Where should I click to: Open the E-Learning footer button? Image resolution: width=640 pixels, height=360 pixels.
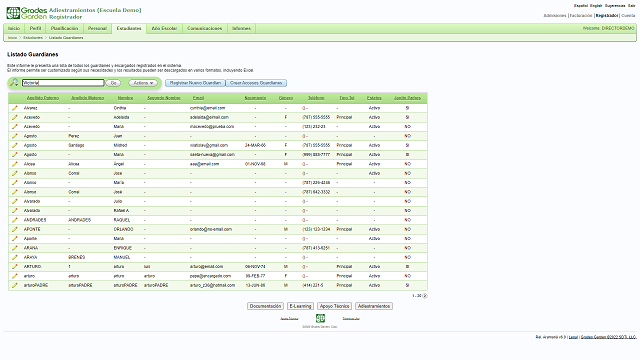point(300,306)
